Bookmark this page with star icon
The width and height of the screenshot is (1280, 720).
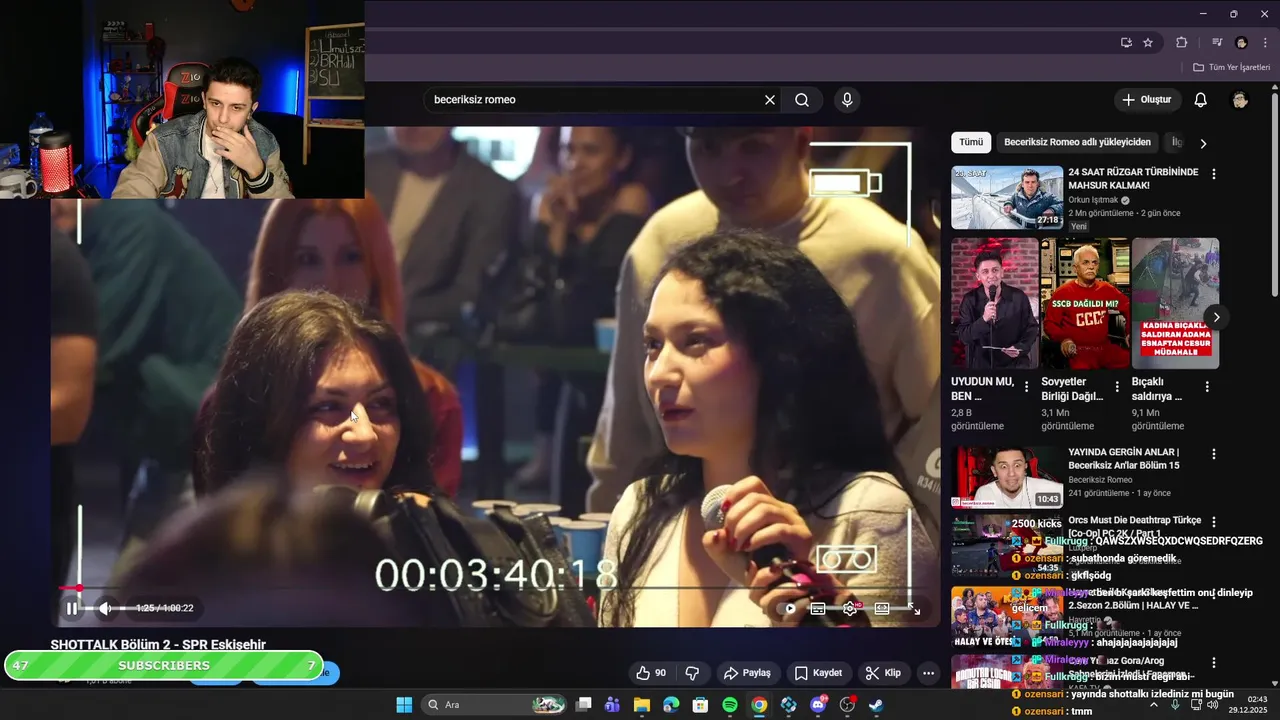1148,42
